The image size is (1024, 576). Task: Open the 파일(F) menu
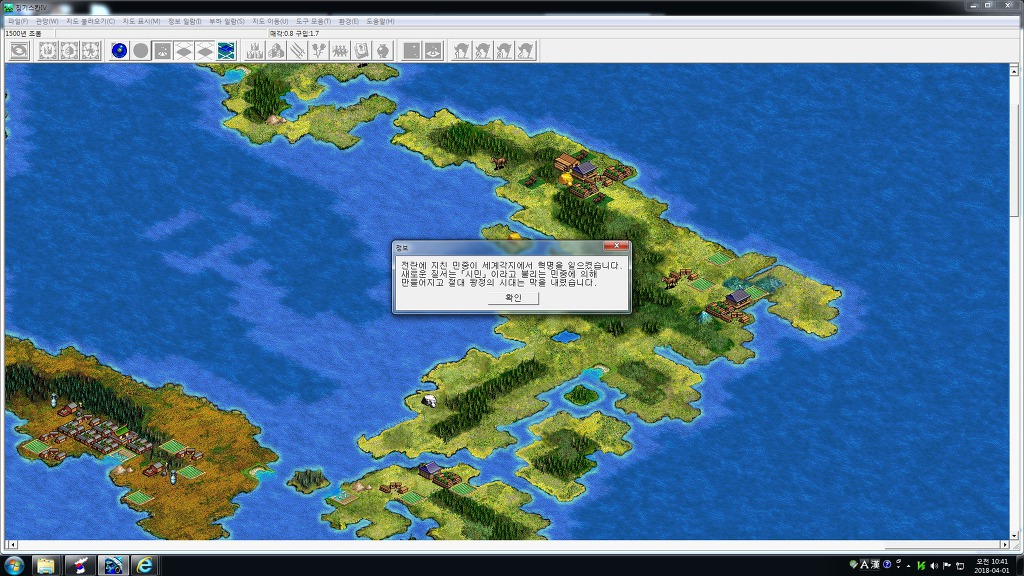click(17, 21)
